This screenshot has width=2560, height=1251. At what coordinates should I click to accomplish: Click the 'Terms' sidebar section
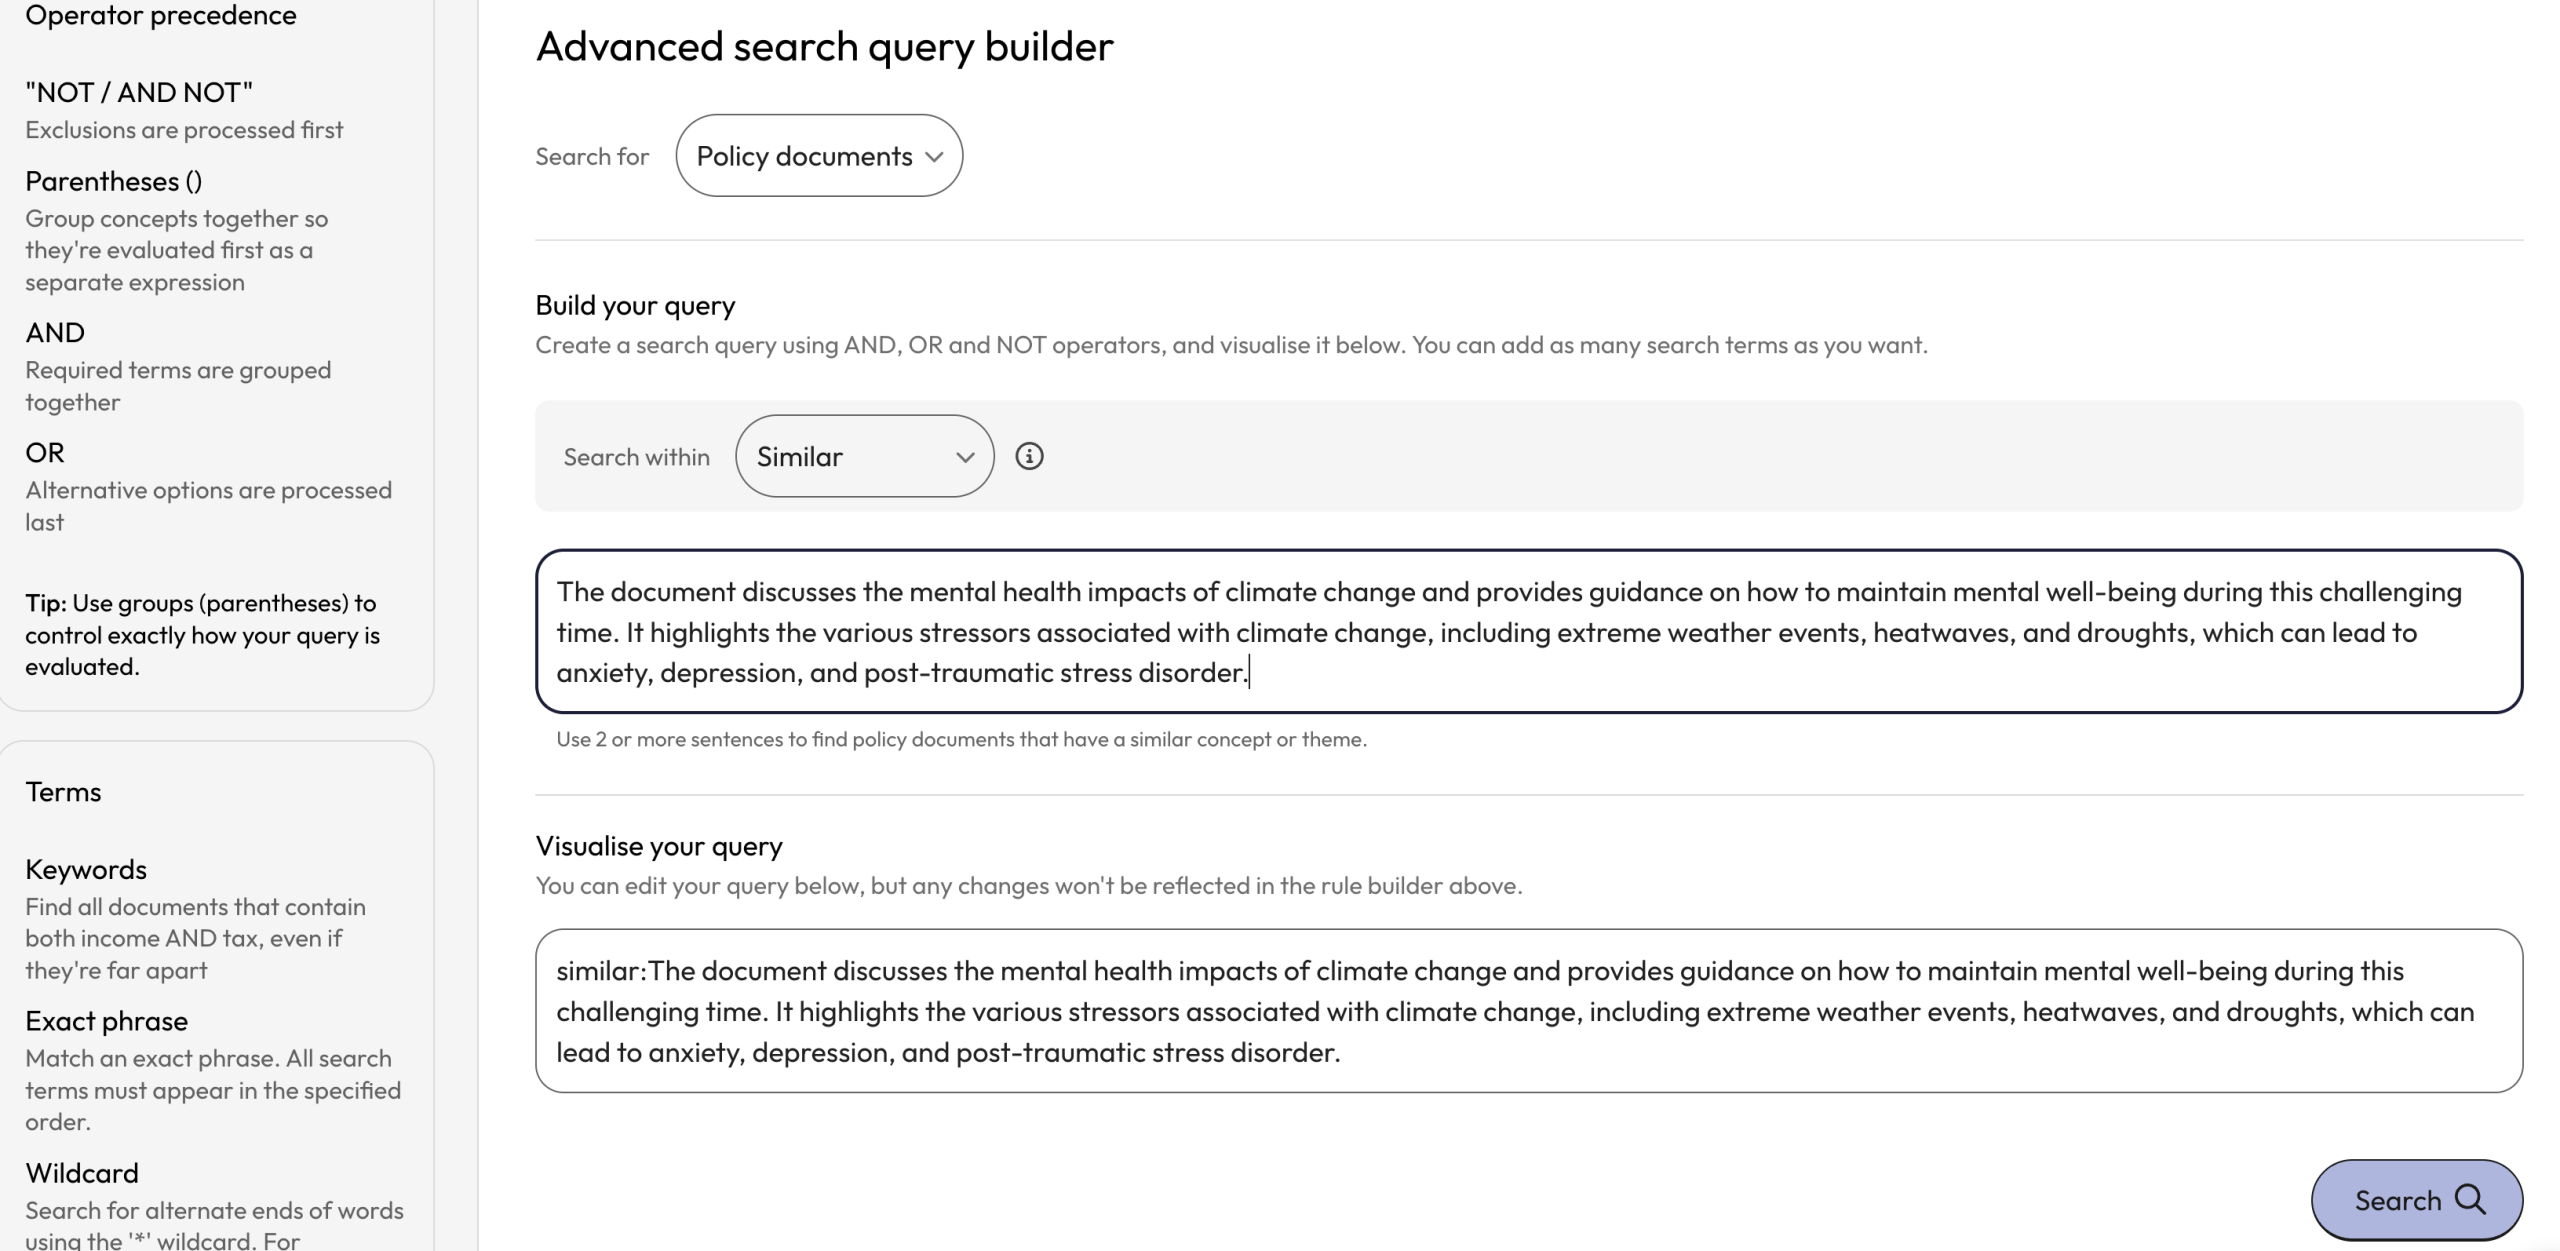(x=63, y=791)
